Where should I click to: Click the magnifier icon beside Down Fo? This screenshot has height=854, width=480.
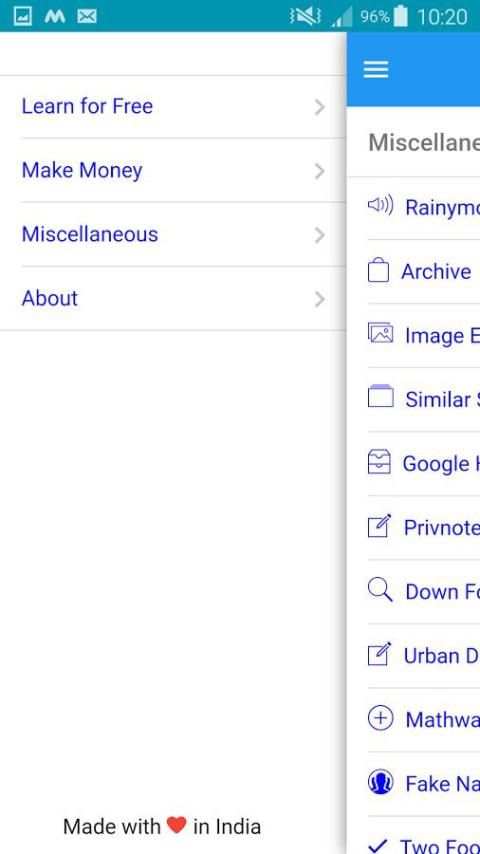pos(380,590)
